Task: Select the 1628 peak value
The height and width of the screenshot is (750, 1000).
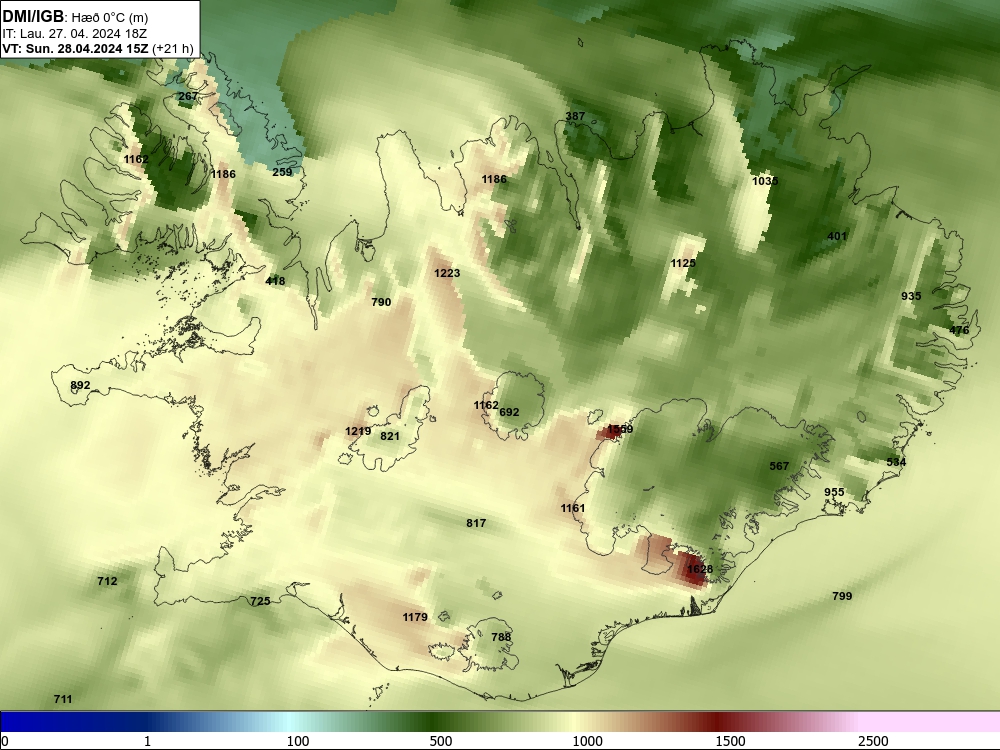Action: coord(700,570)
